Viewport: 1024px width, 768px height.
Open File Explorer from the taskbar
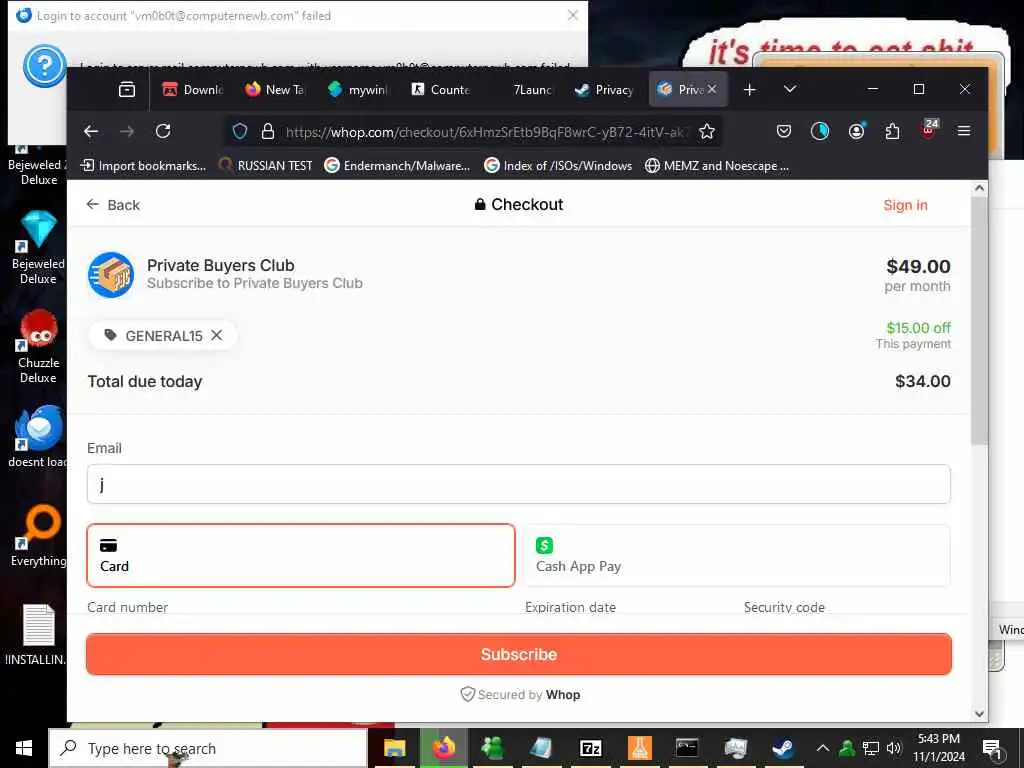[x=394, y=748]
